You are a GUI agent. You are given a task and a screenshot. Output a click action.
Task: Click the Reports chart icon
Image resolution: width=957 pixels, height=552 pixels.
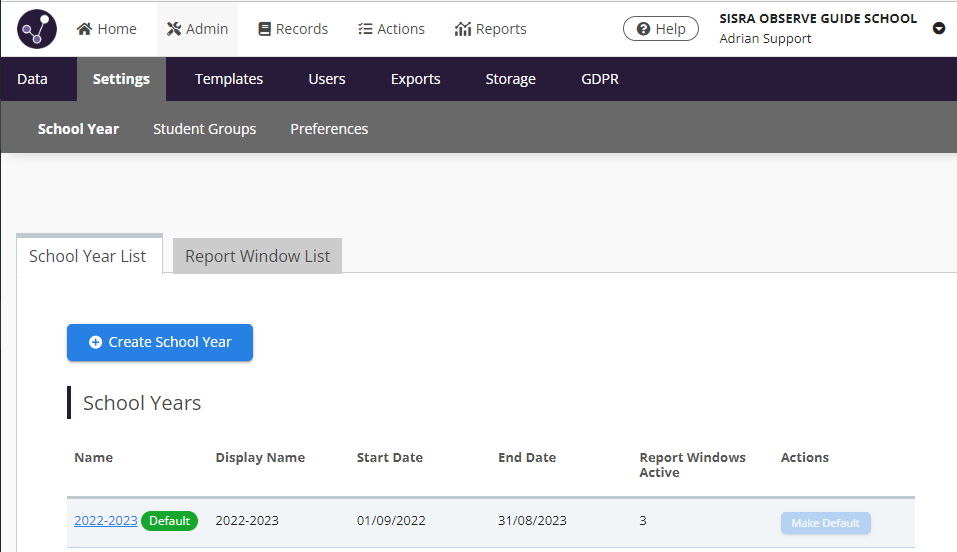[x=462, y=29]
